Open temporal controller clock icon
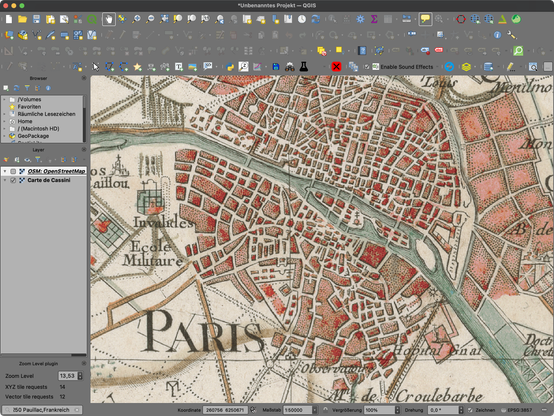The width and height of the screenshot is (554, 416). (x=302, y=19)
